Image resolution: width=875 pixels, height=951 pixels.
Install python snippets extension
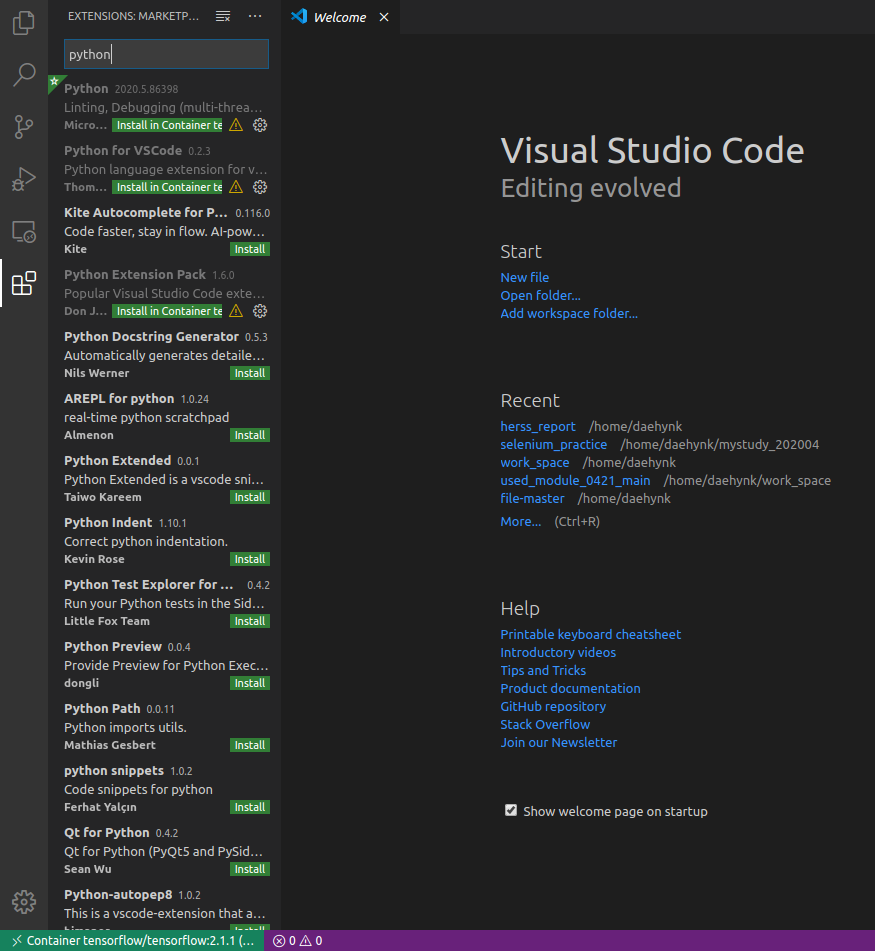250,807
